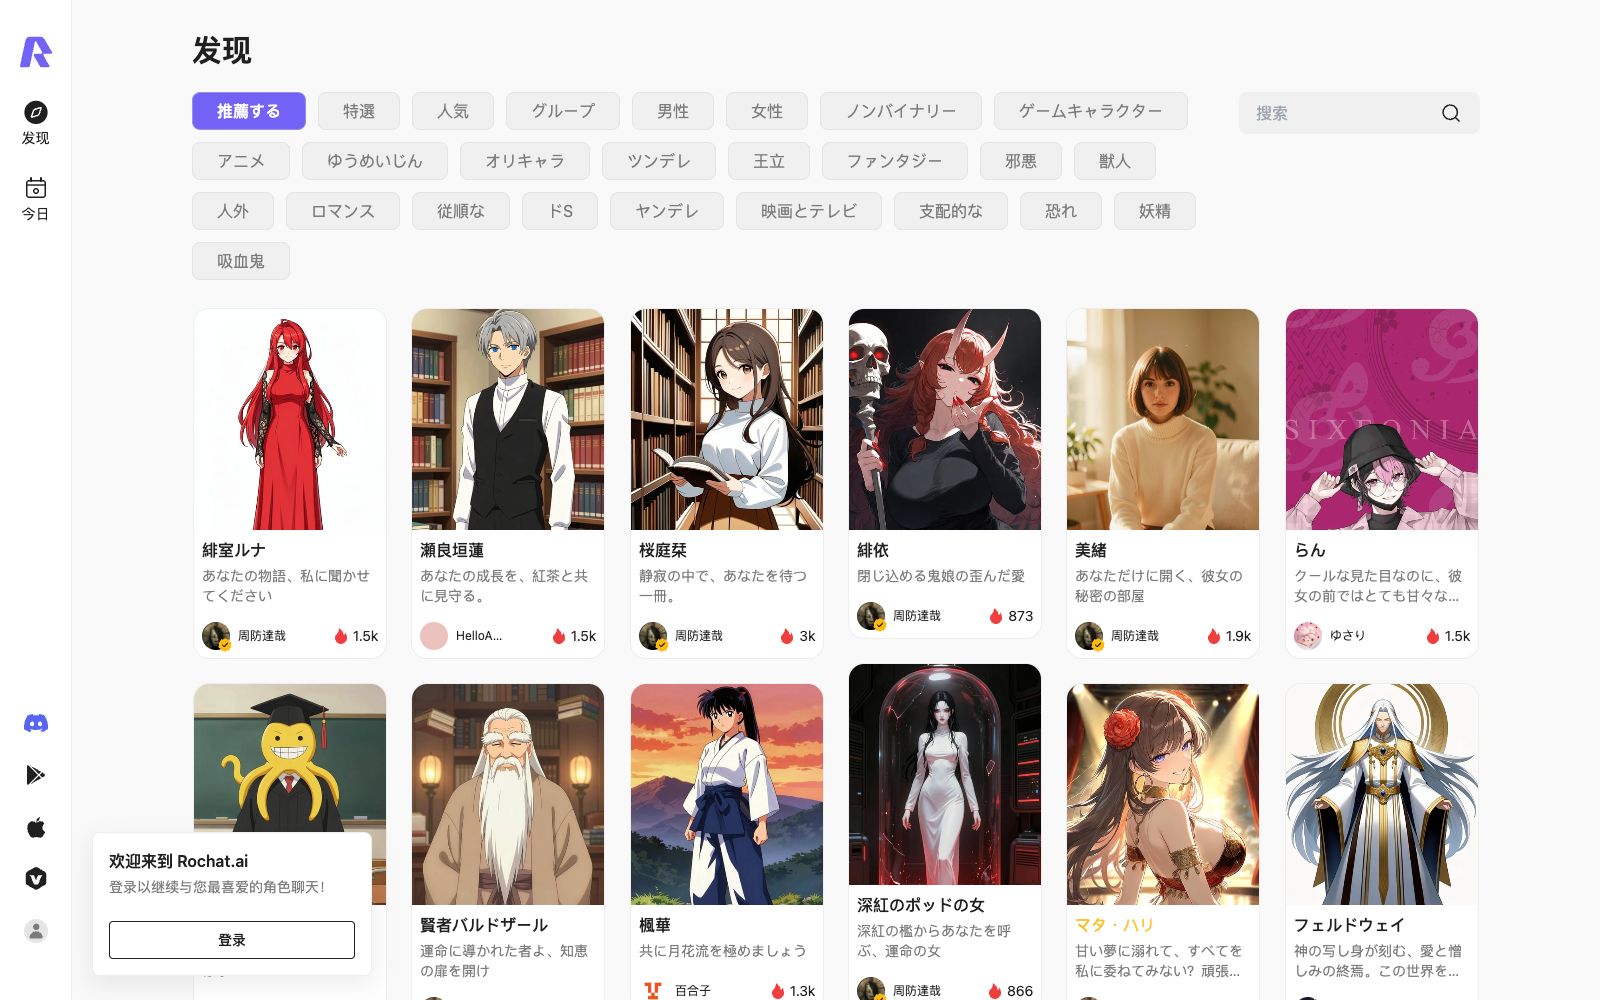Screen dimensions: 1600x1000
Task: Open the フェルドウェイ character image
Action: [x=1382, y=794]
